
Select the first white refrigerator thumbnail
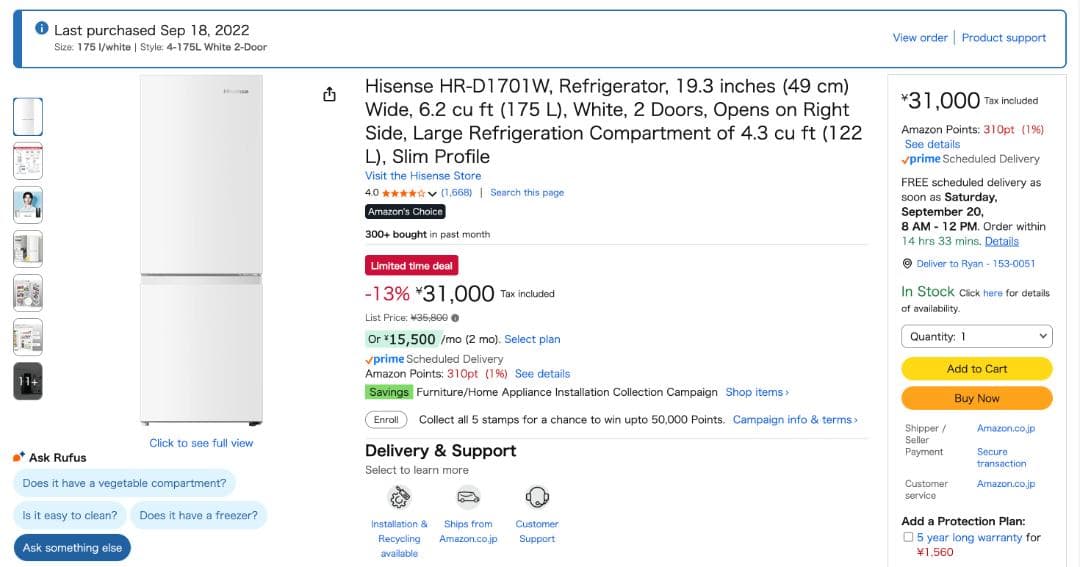[28, 117]
